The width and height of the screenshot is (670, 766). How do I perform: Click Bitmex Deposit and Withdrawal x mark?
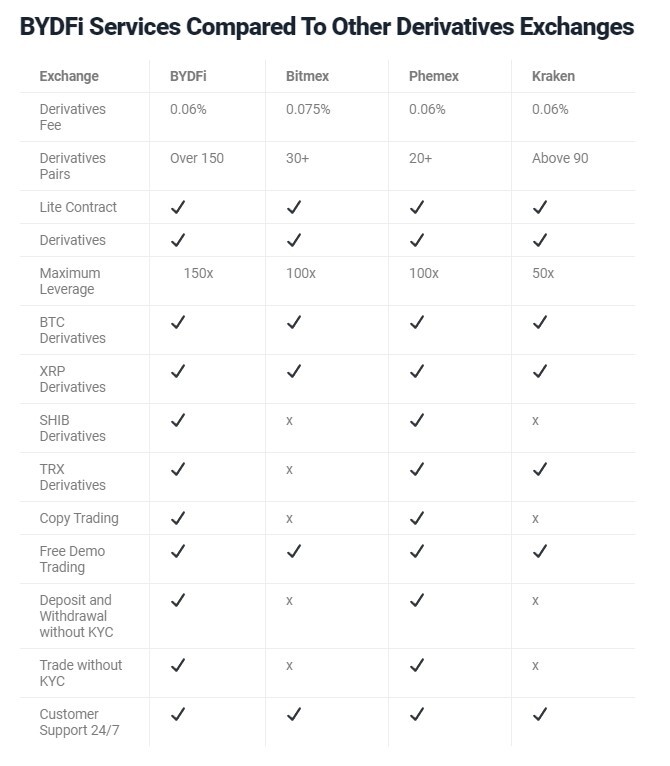pos(289,601)
